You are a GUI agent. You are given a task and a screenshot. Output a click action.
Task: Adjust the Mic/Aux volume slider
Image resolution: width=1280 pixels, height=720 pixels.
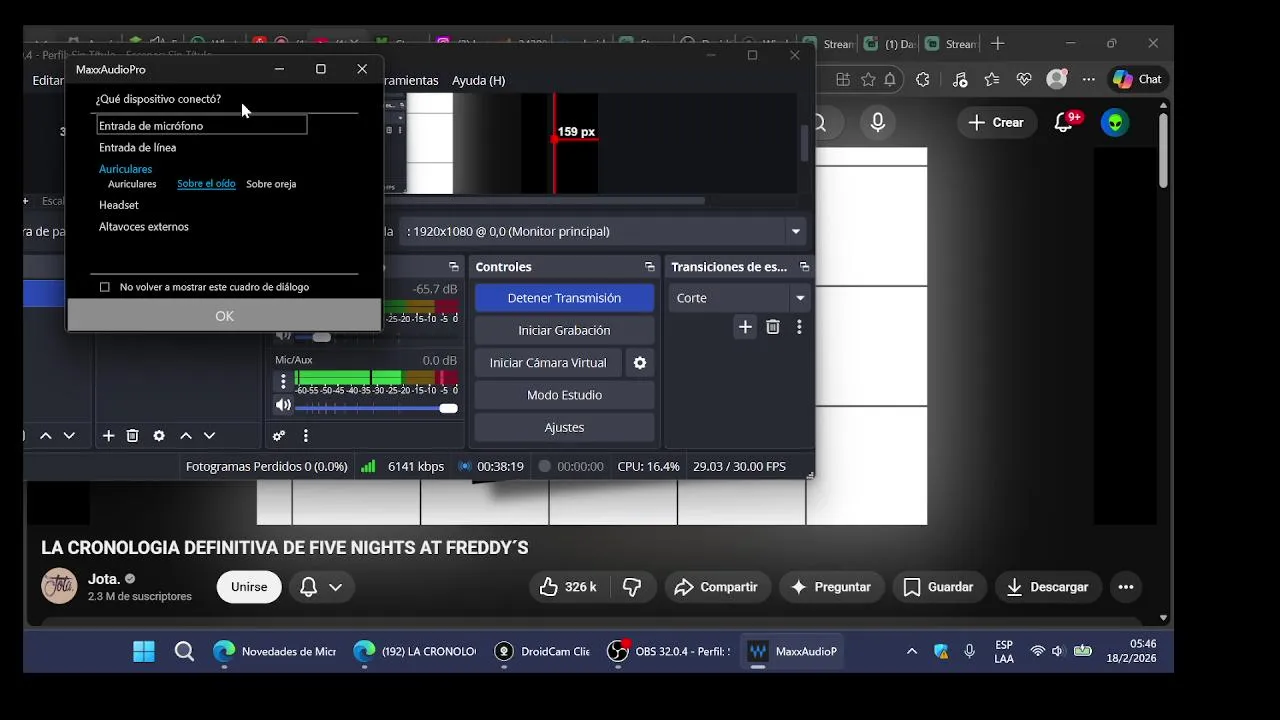click(376, 408)
